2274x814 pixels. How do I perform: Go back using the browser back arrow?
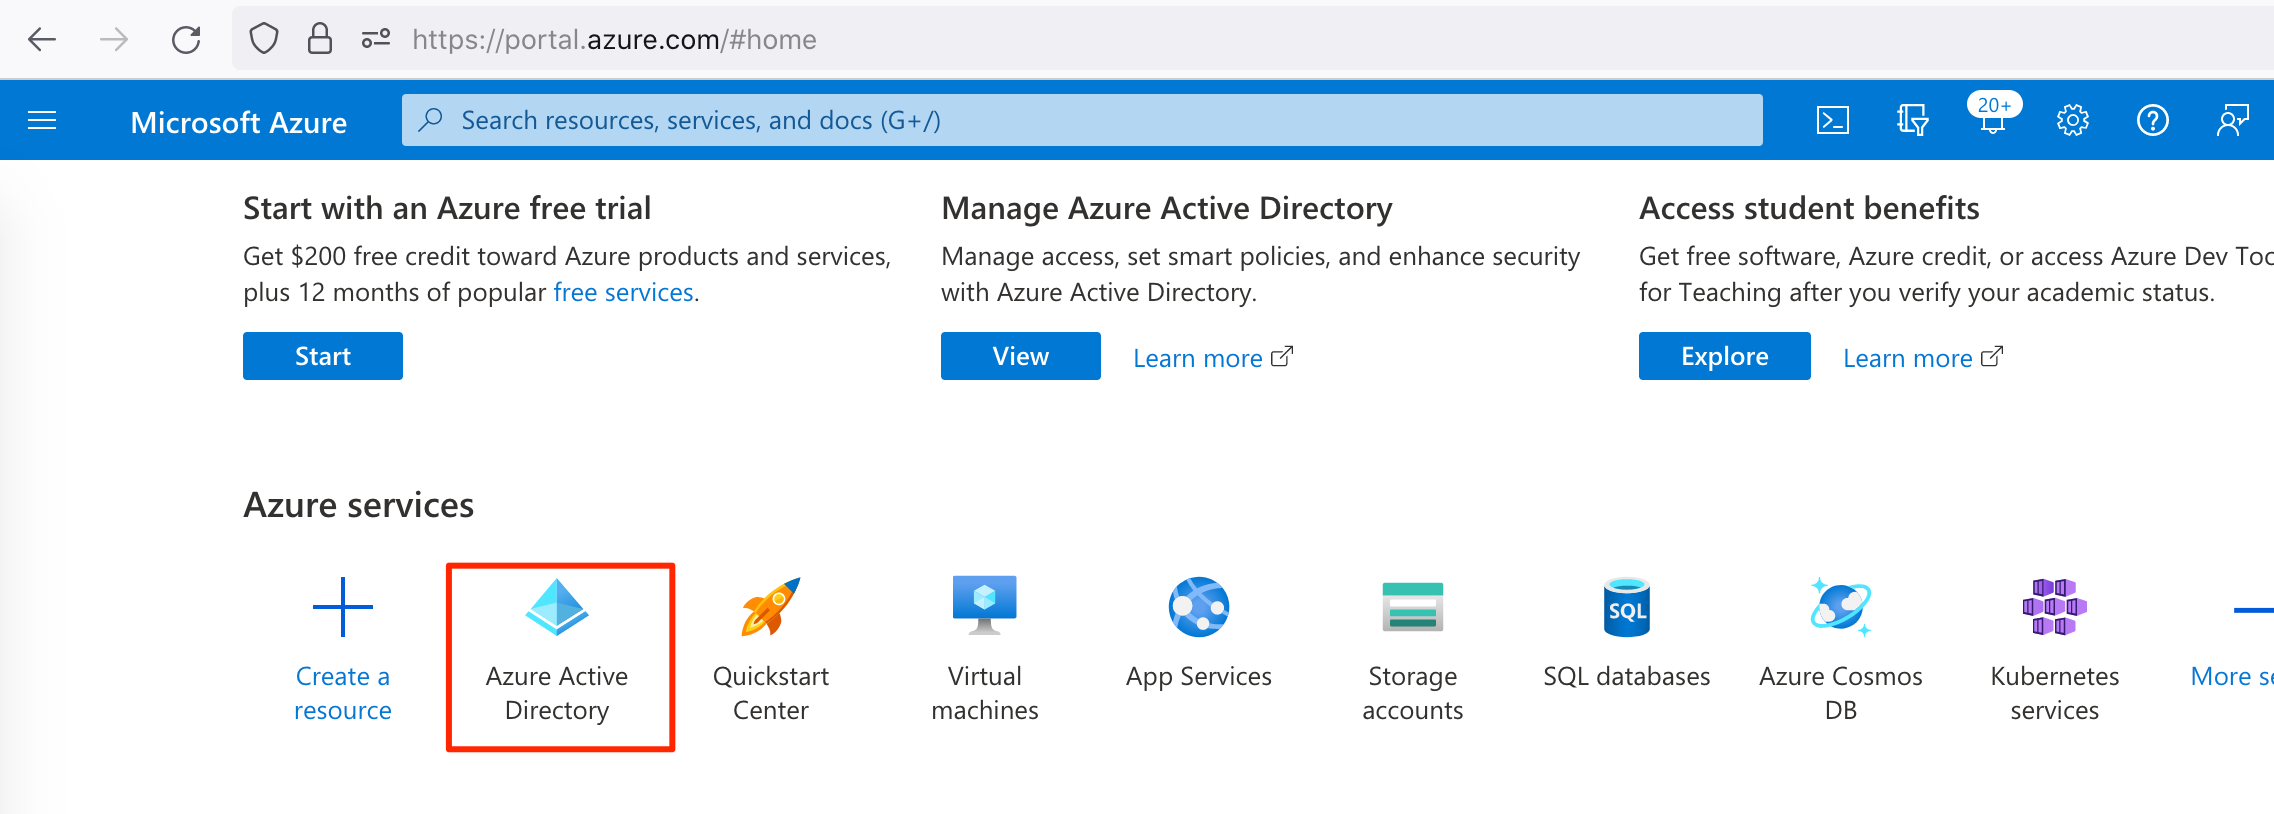[42, 40]
